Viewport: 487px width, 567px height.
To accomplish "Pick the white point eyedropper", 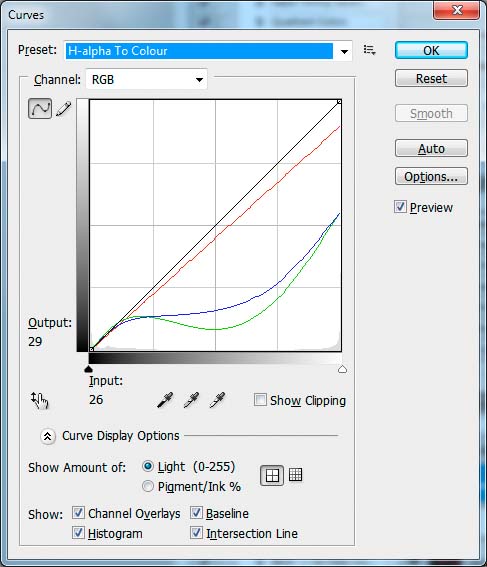I will (217, 400).
